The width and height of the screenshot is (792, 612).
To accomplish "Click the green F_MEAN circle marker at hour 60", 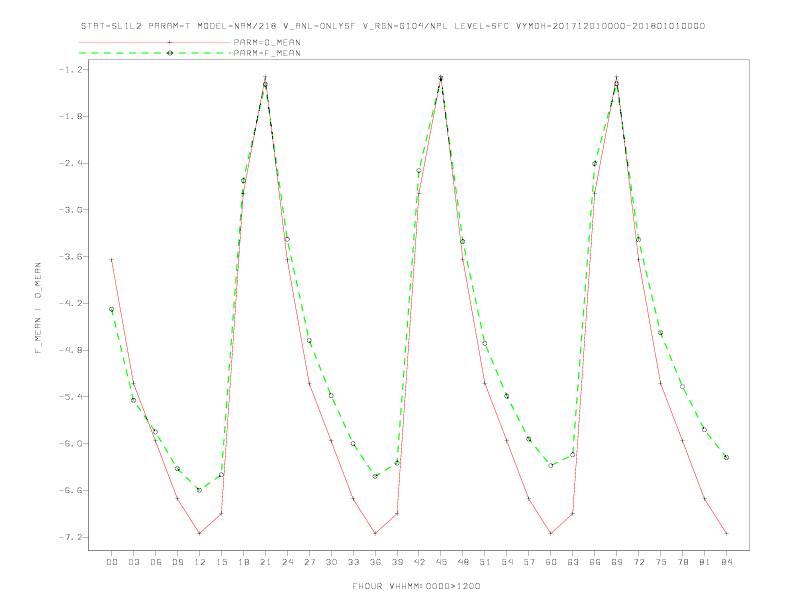I will pyautogui.click(x=551, y=466).
